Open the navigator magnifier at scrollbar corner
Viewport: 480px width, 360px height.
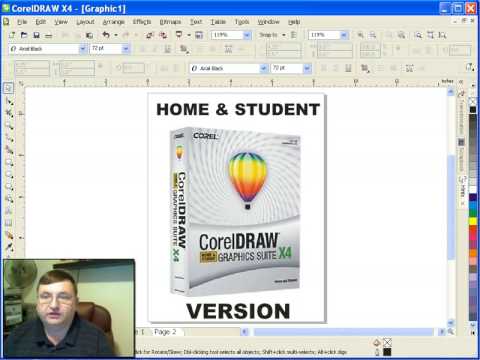tap(451, 331)
